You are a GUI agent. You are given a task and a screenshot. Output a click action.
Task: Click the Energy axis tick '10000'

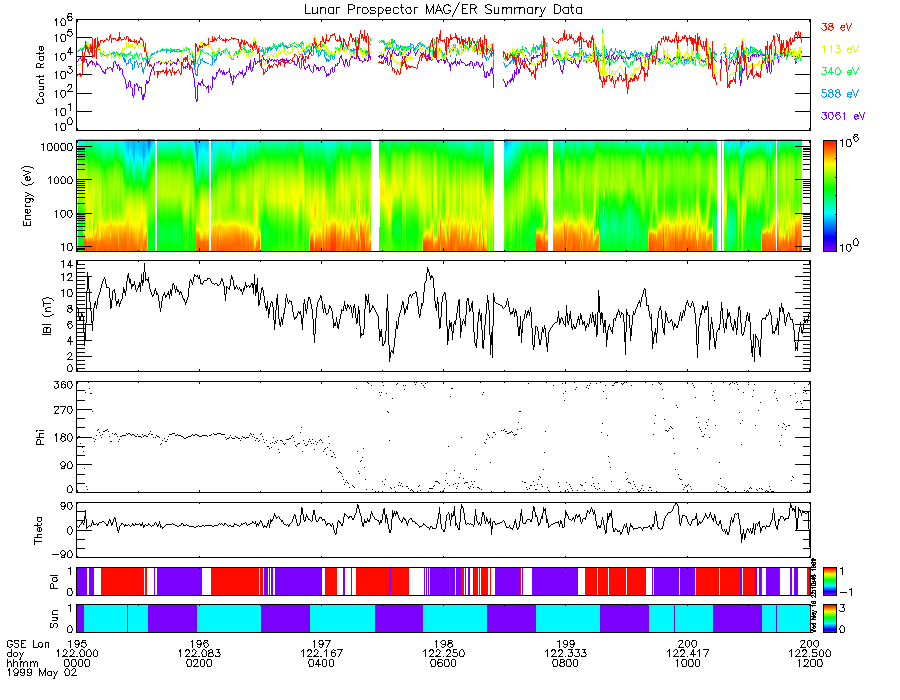coord(56,147)
